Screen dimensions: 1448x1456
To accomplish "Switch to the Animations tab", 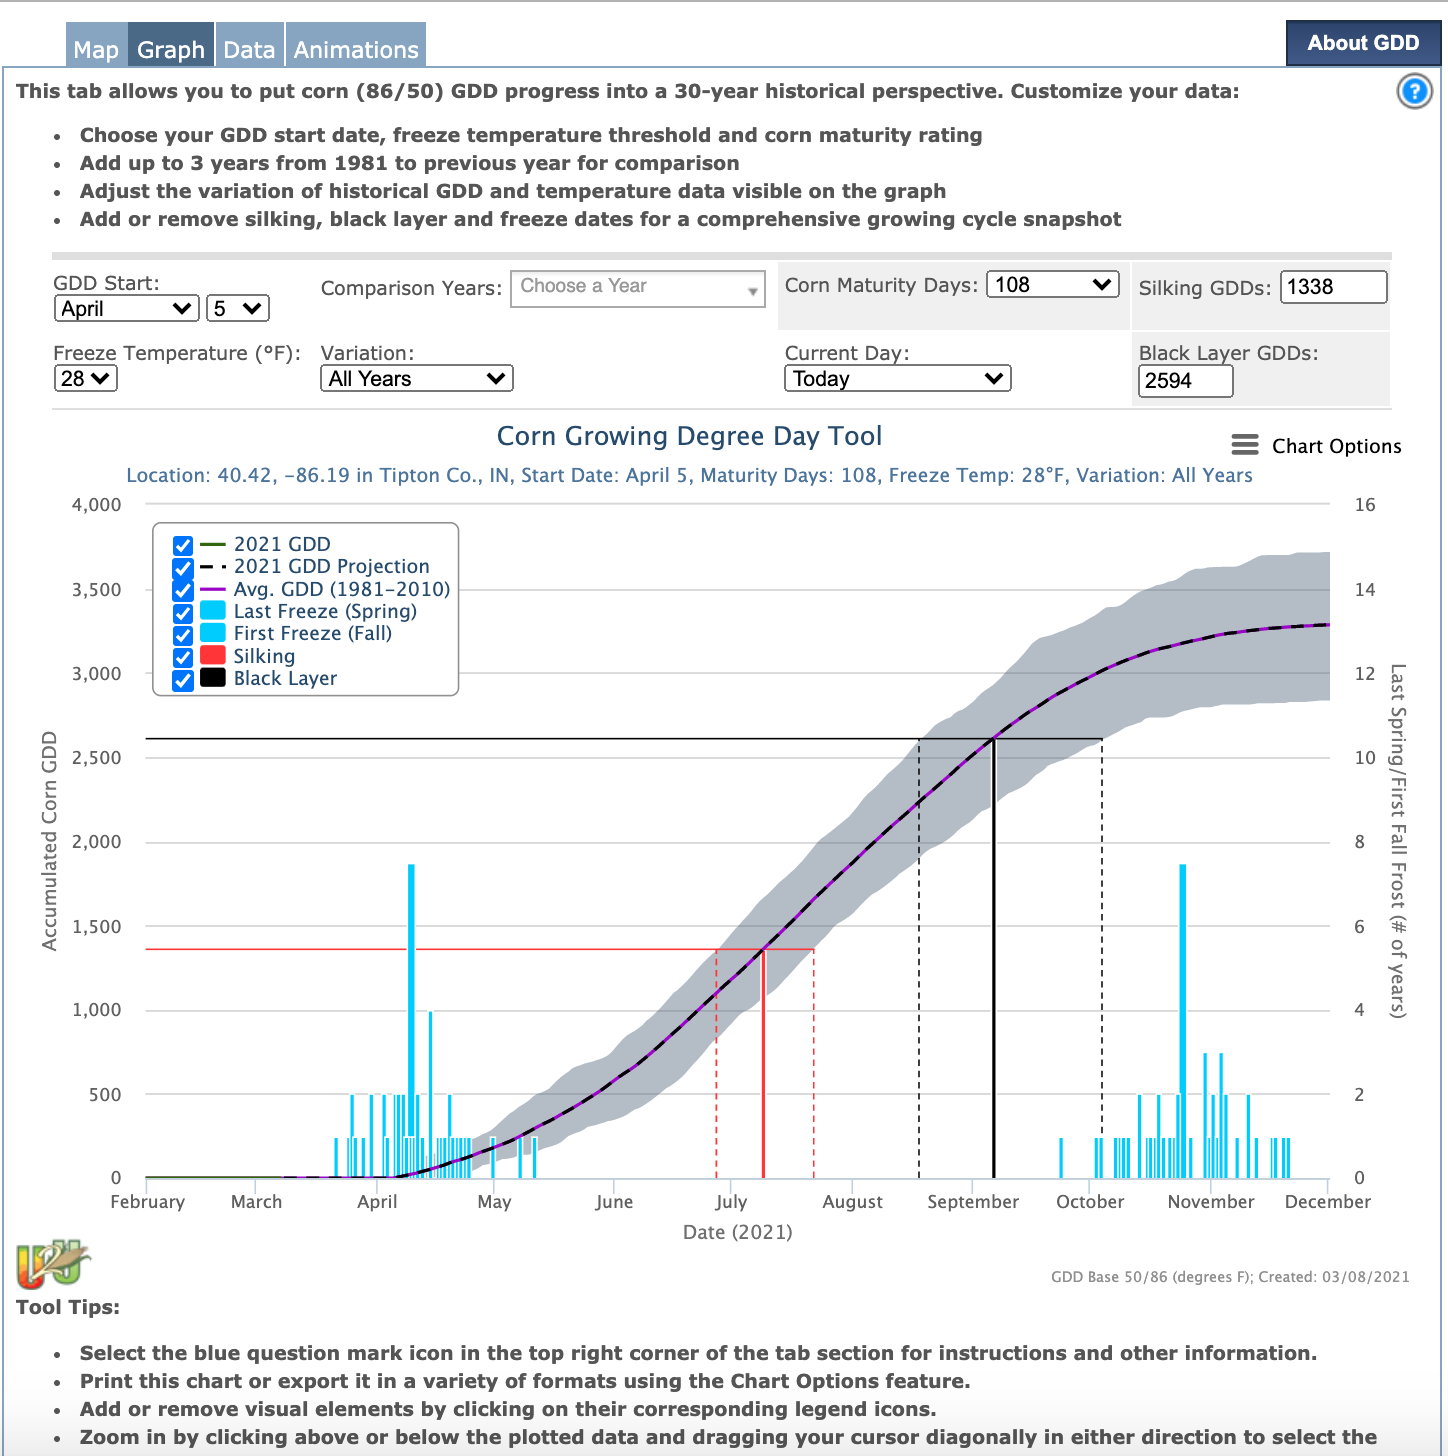I will [356, 49].
